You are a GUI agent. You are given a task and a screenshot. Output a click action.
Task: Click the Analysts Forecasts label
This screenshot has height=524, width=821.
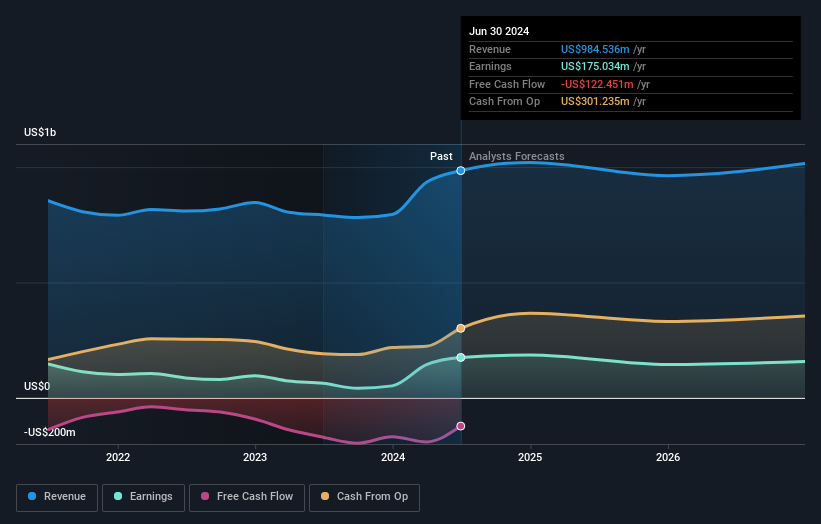(x=516, y=156)
